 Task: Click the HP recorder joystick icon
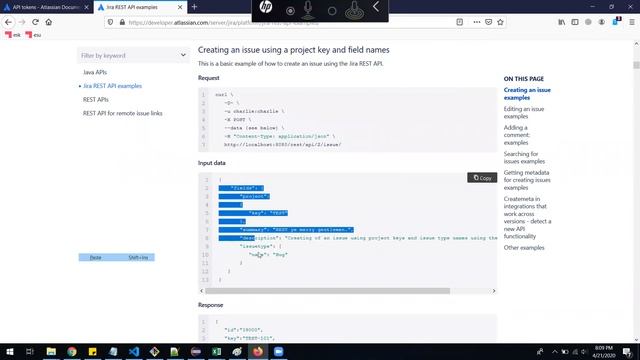354,10
